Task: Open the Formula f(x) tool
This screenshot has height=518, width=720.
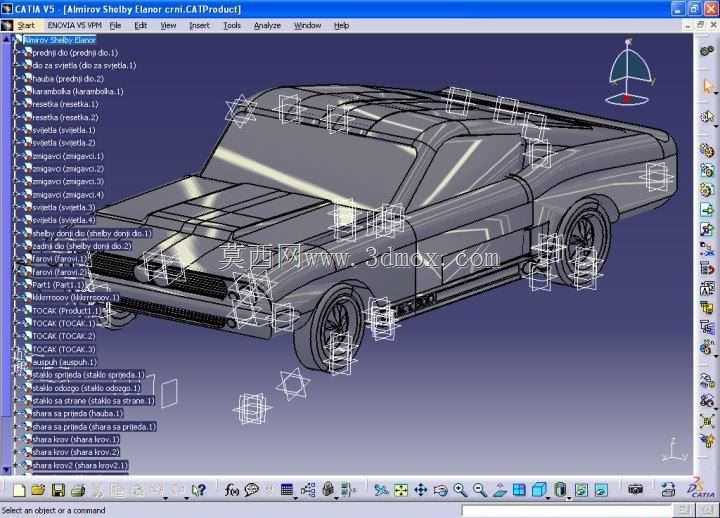Action: (x=231, y=490)
